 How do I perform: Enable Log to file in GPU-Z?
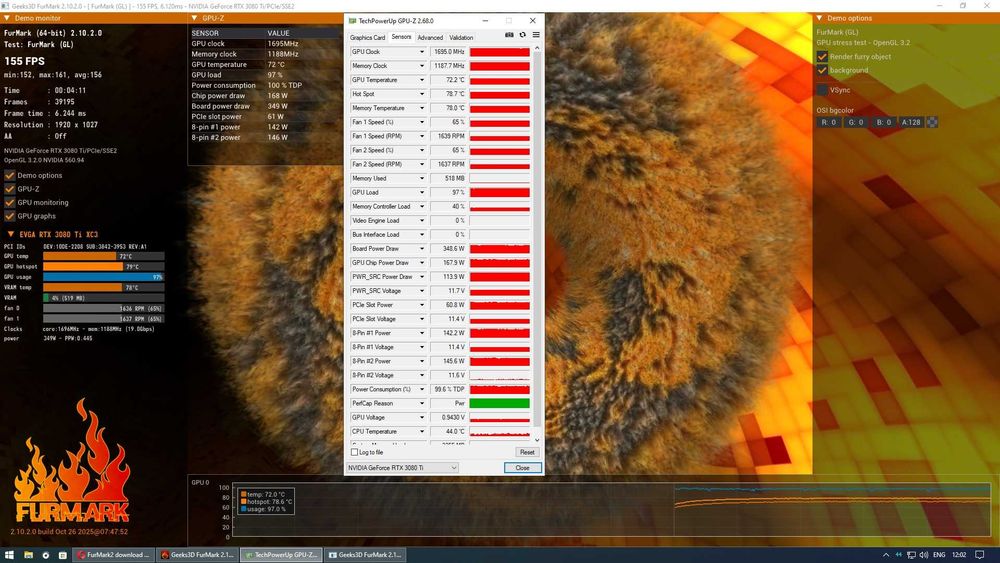point(355,452)
